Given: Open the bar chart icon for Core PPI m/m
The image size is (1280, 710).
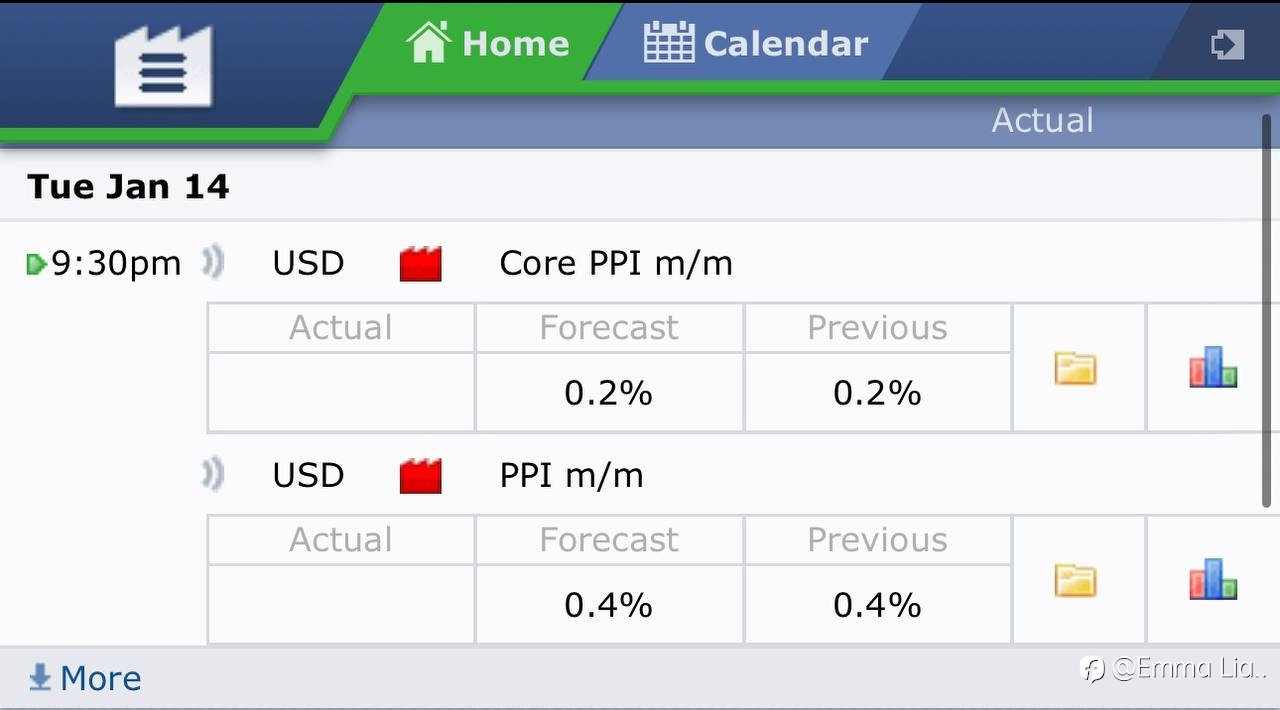Looking at the screenshot, I should tap(1213, 367).
